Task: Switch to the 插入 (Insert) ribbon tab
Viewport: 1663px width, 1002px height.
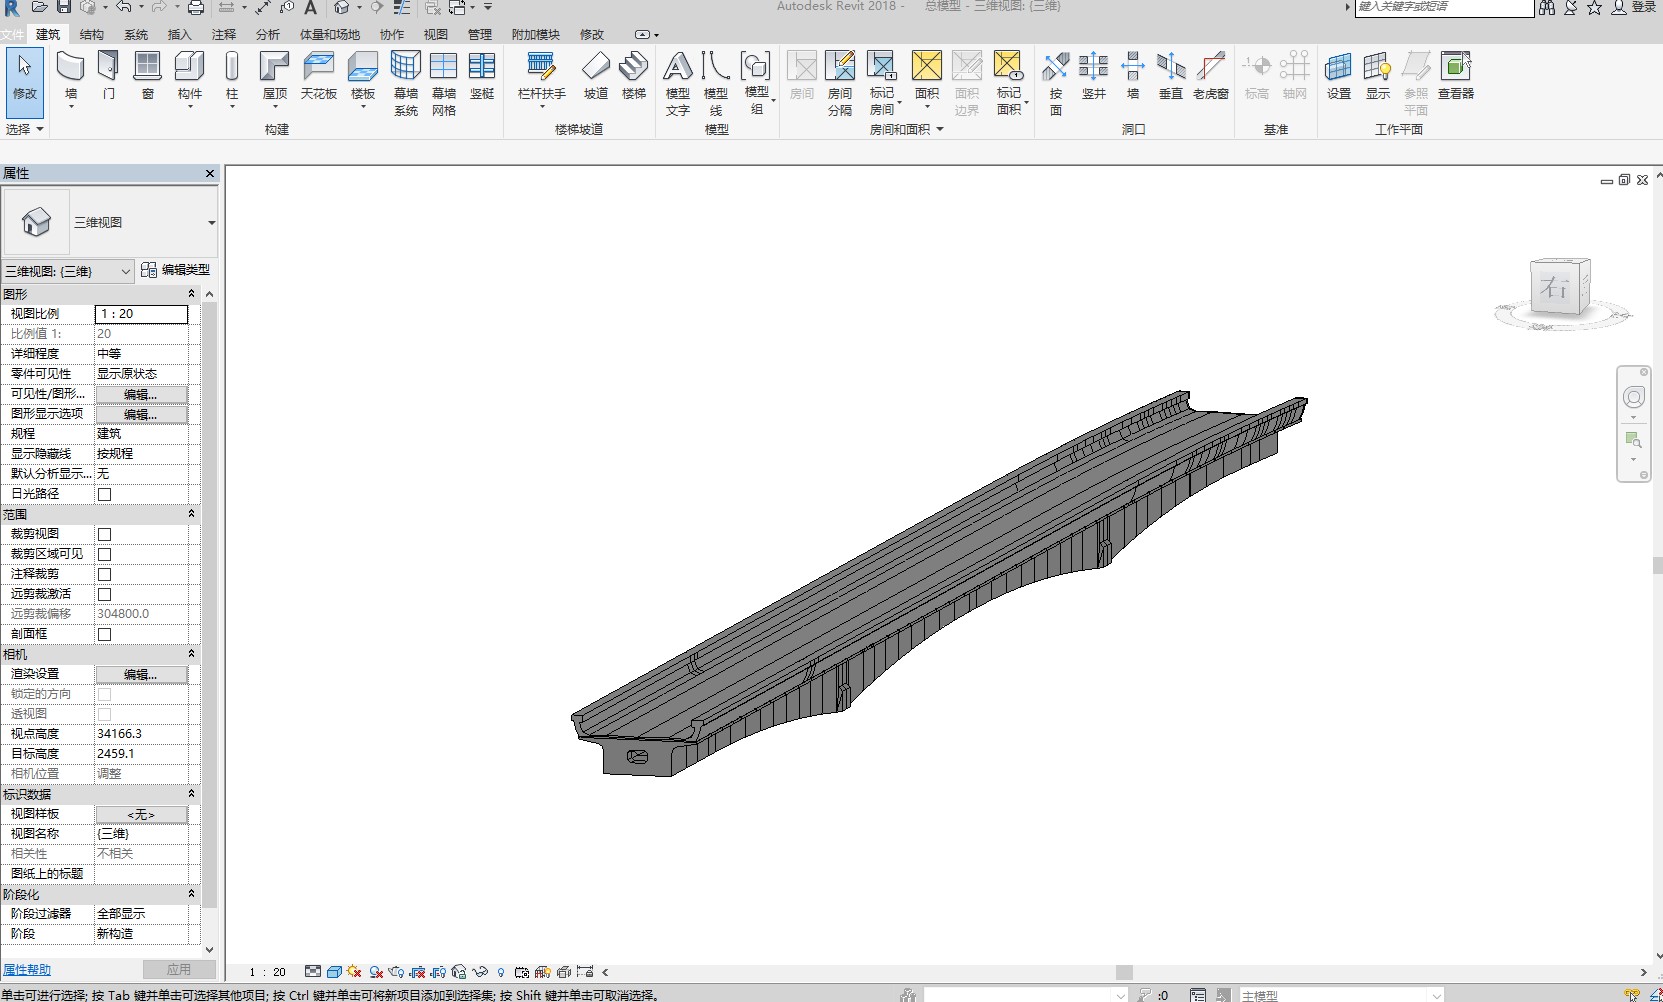Action: 179,34
